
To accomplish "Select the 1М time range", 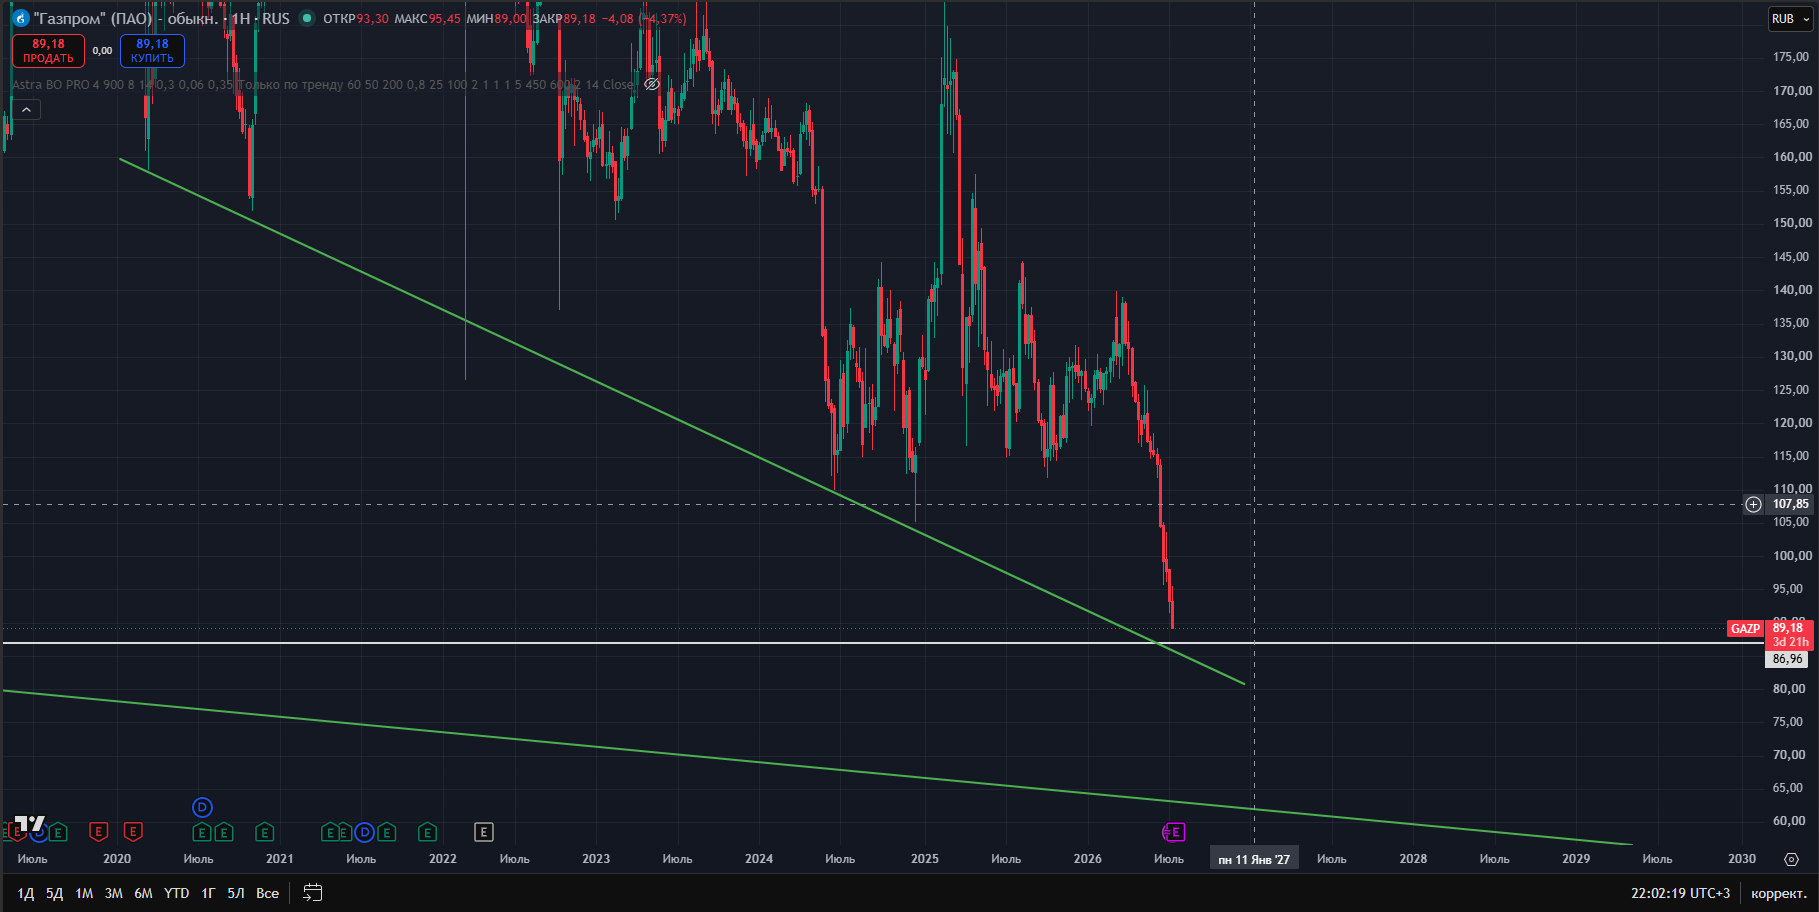I will [x=84, y=893].
